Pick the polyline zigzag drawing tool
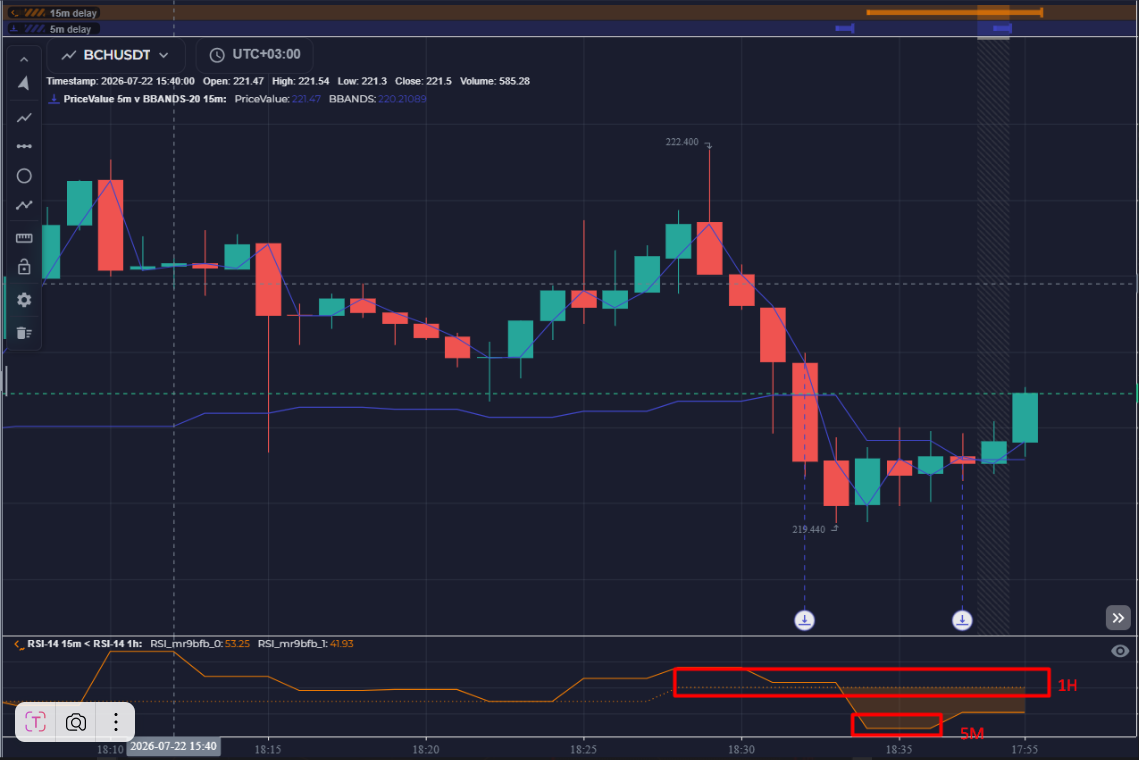This screenshot has width=1139, height=760. (x=24, y=206)
